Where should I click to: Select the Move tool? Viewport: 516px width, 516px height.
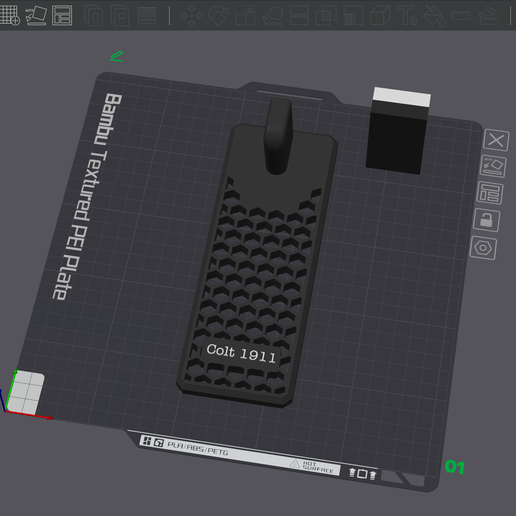pos(191,16)
